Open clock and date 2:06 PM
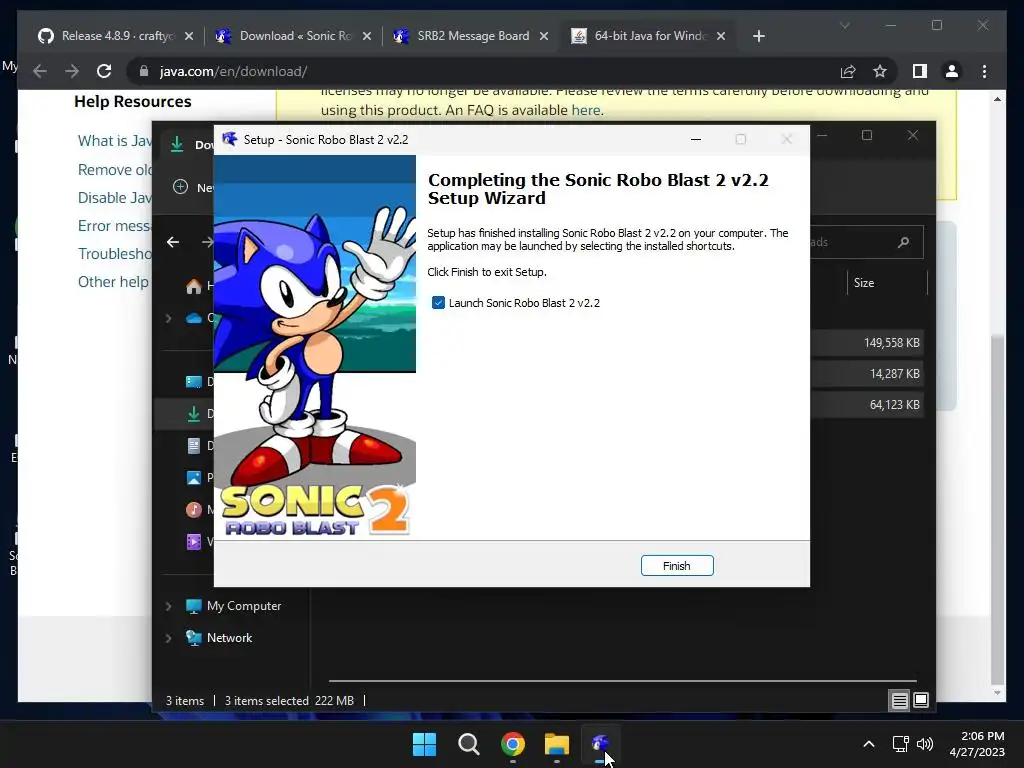This screenshot has width=1024, height=768. tap(977, 744)
